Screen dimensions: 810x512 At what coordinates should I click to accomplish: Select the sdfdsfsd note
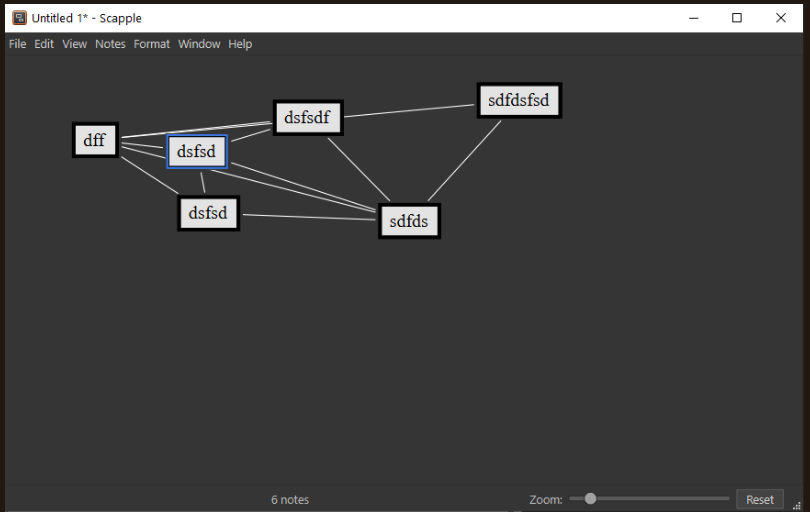[519, 100]
